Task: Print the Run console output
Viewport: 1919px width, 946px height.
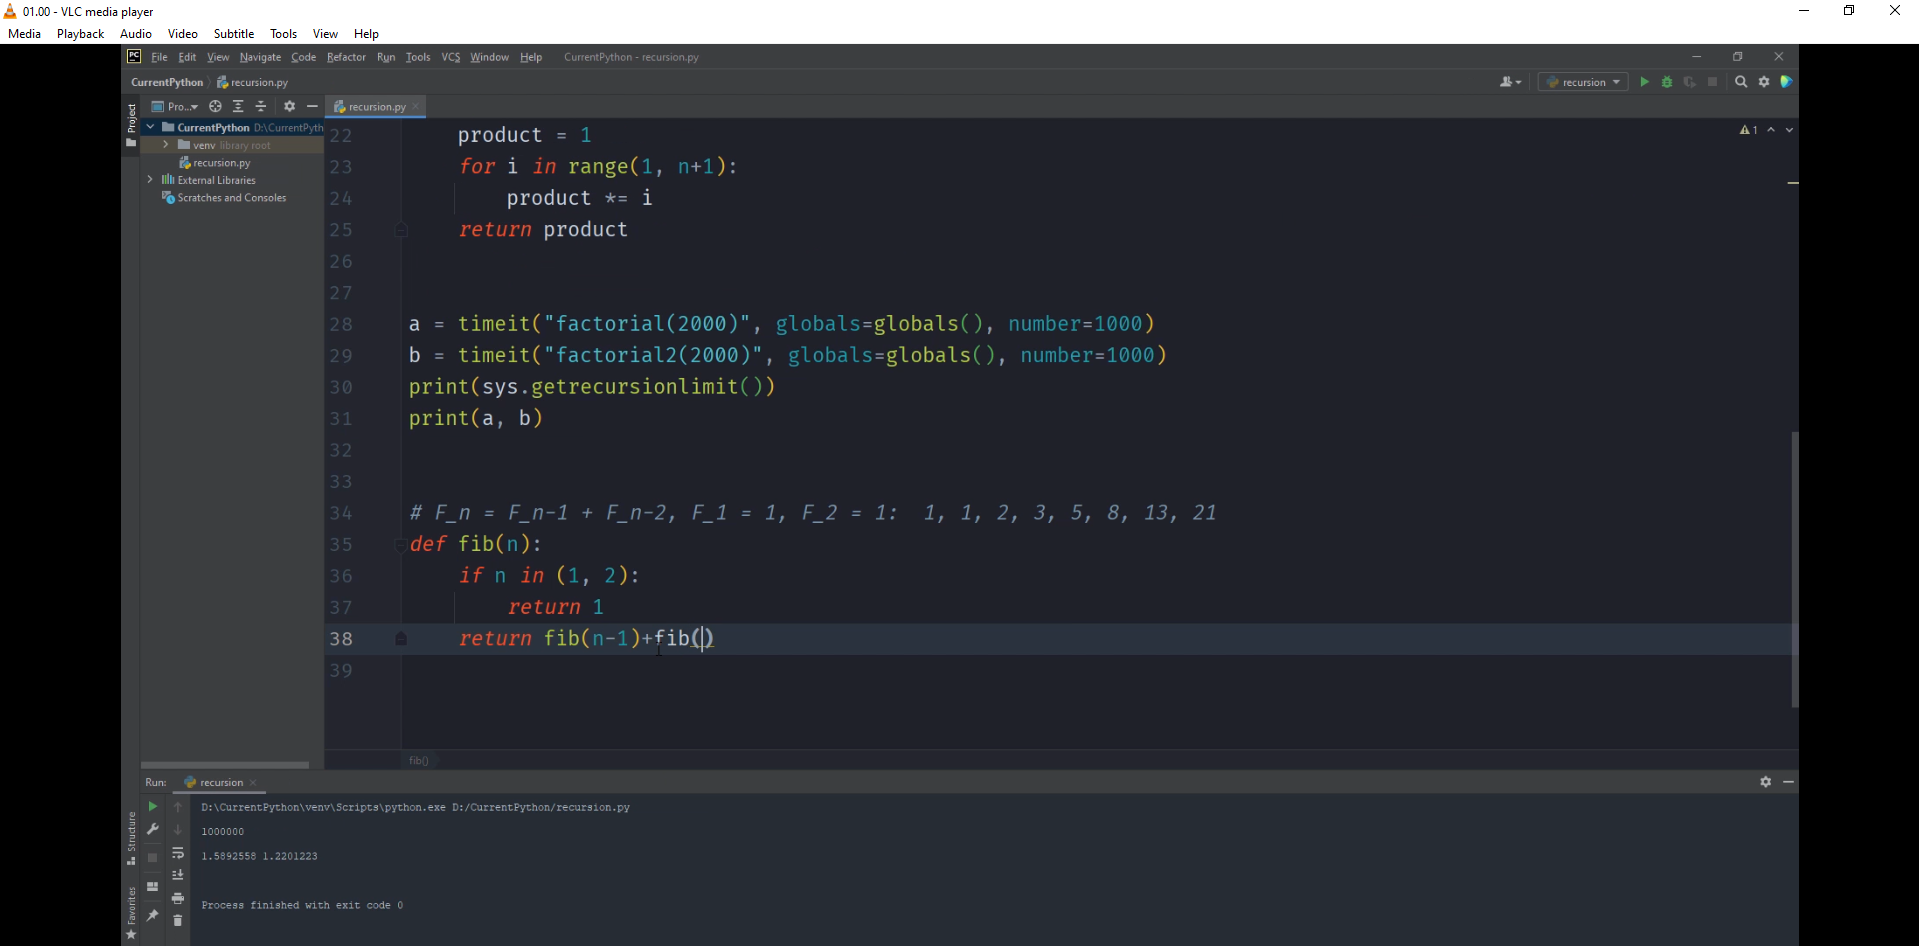Action: pyautogui.click(x=178, y=898)
